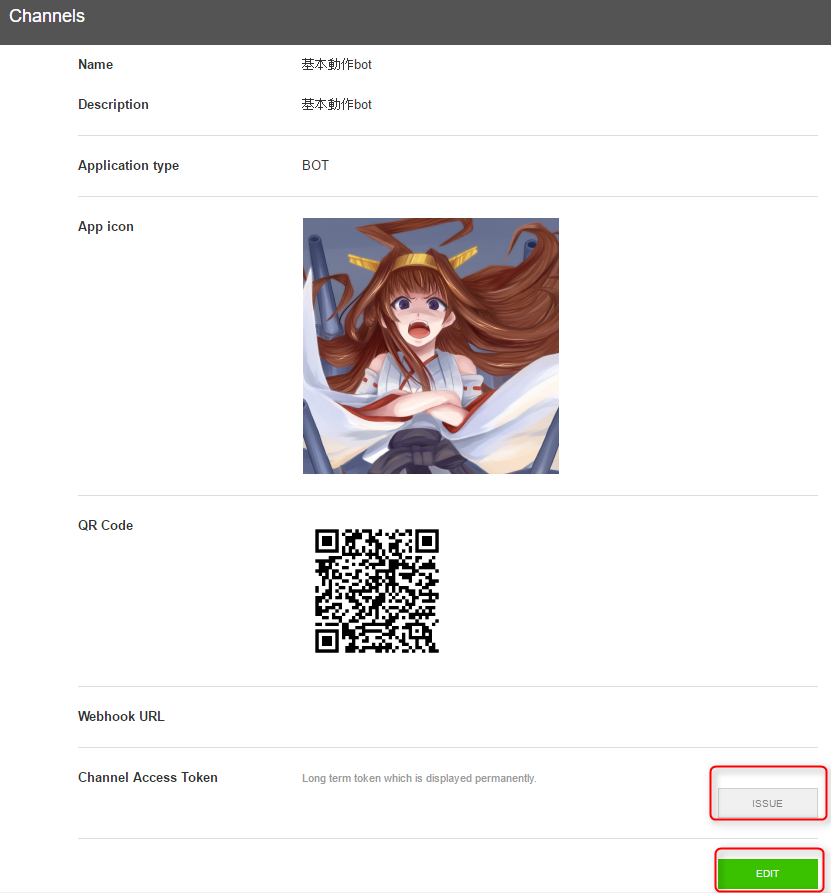Click the Channel Access Token label

(148, 777)
